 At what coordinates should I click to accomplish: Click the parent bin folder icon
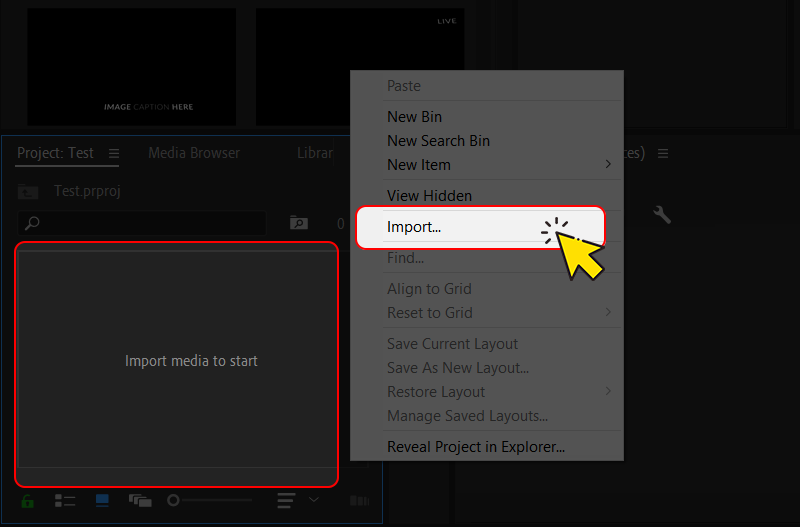(28, 191)
